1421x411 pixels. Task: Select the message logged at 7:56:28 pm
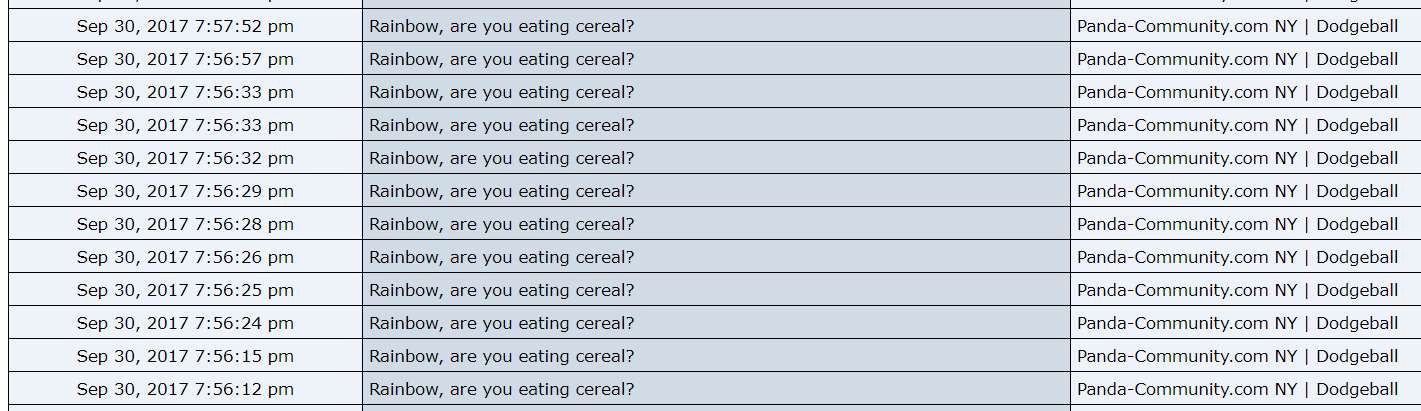coord(501,224)
